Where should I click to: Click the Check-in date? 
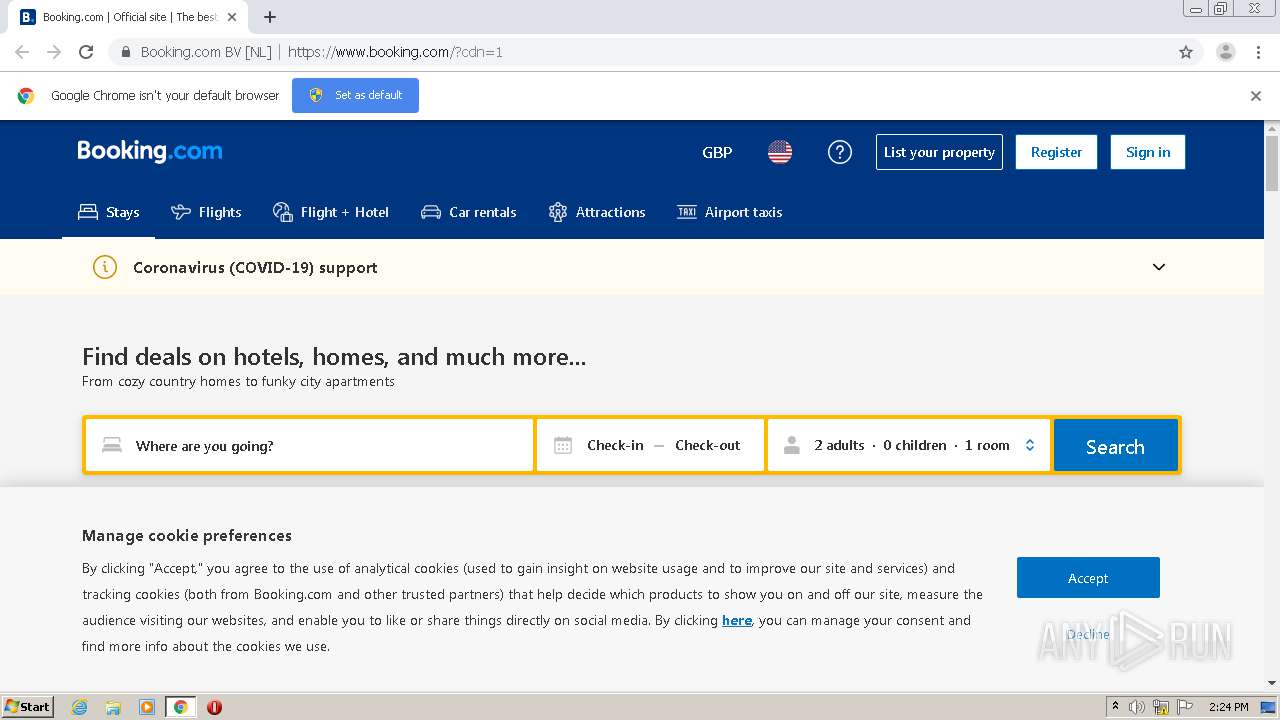coord(615,445)
